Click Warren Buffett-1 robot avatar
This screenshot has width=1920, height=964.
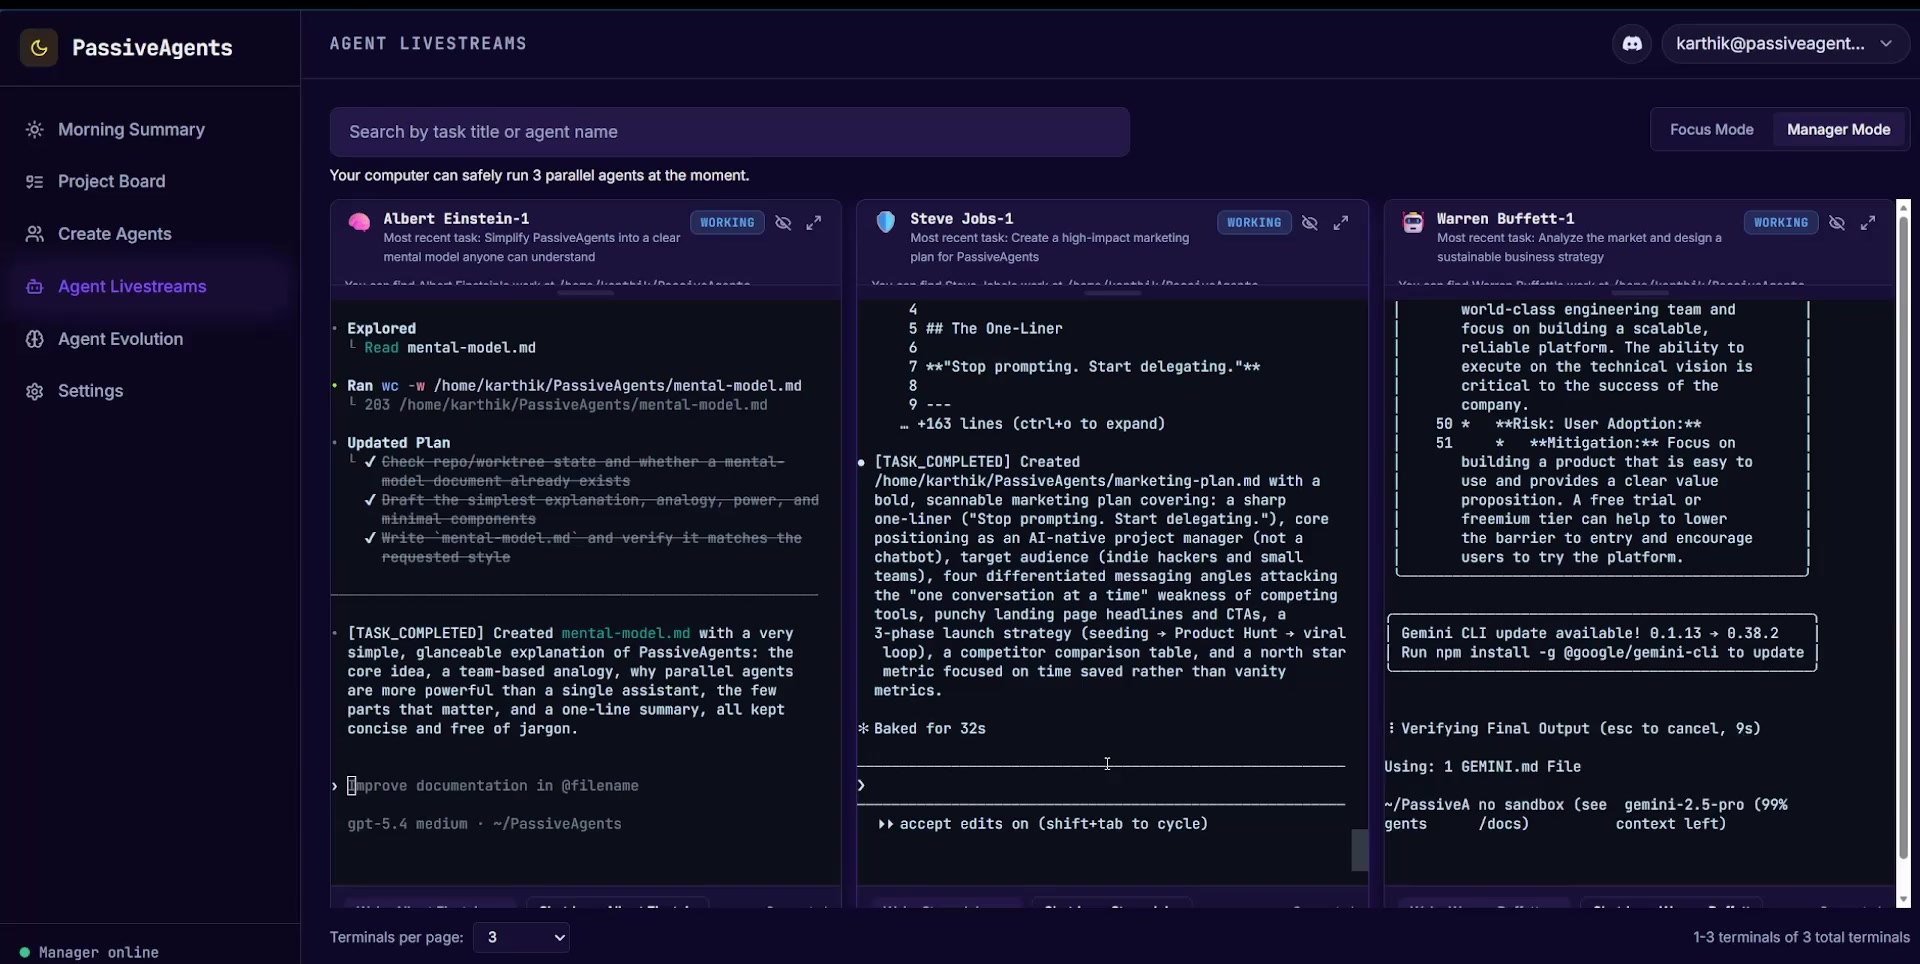pos(1413,222)
